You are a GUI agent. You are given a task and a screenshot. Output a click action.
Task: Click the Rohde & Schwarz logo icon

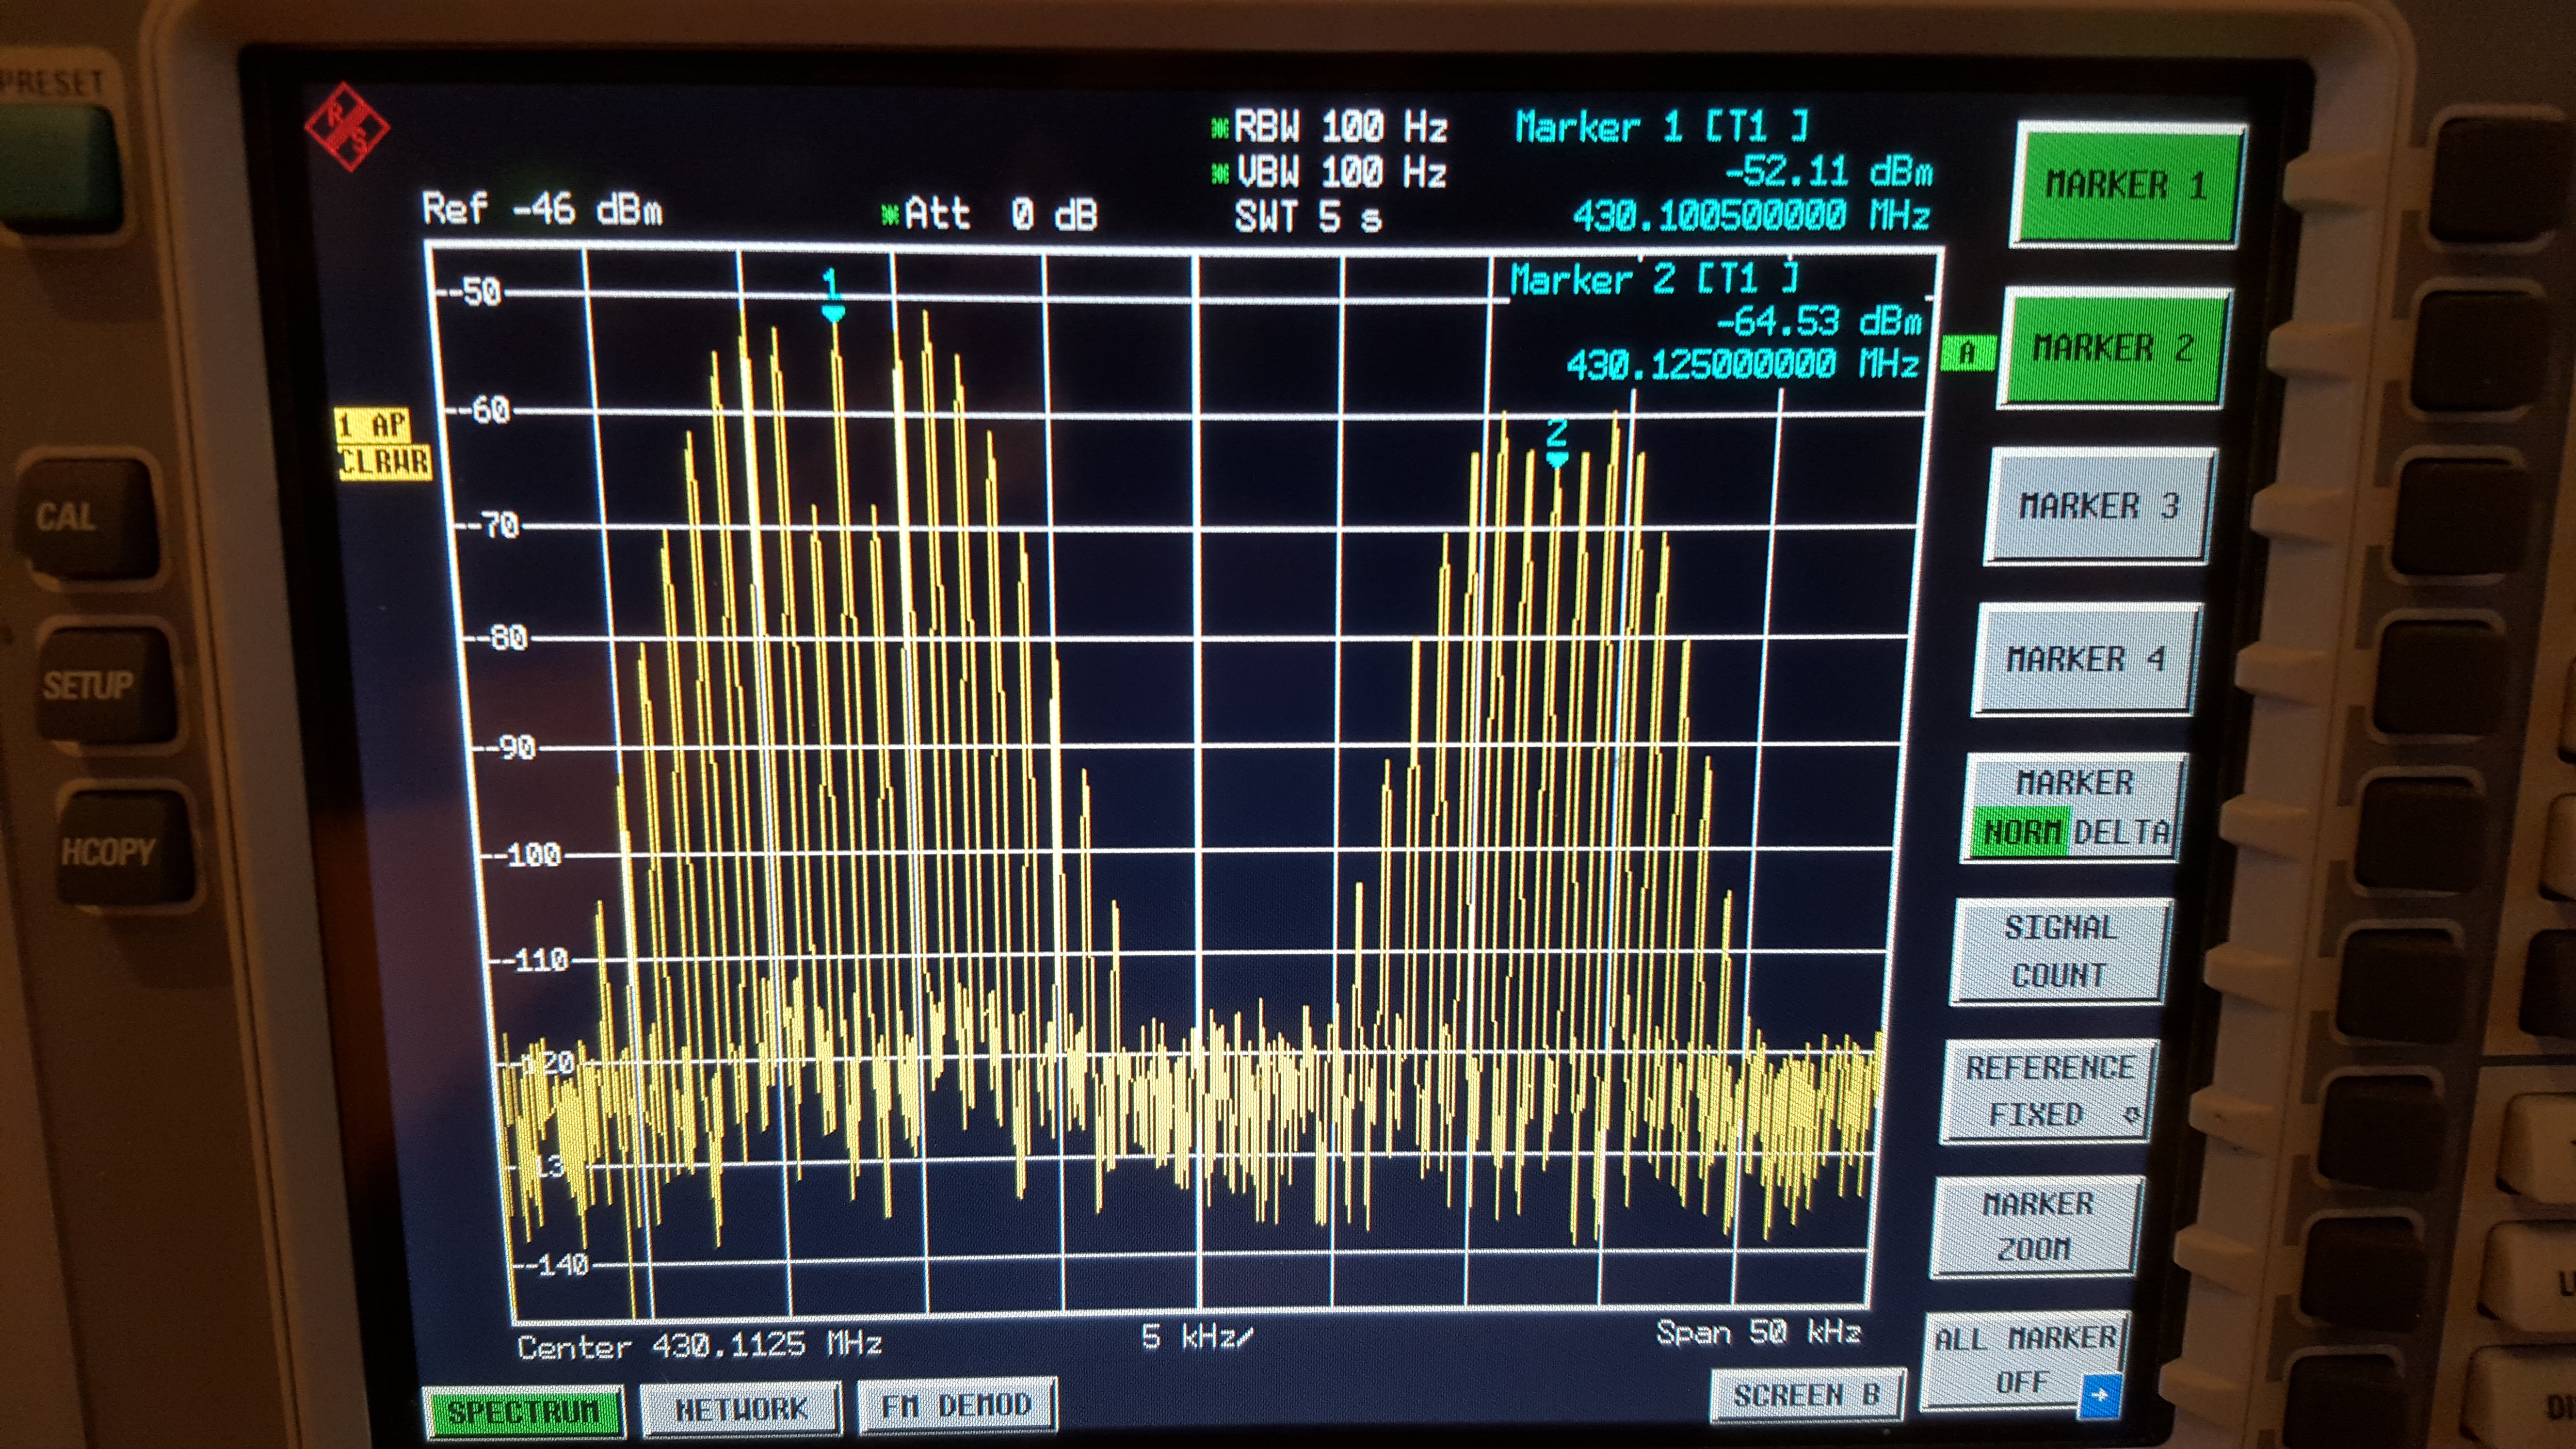347,127
